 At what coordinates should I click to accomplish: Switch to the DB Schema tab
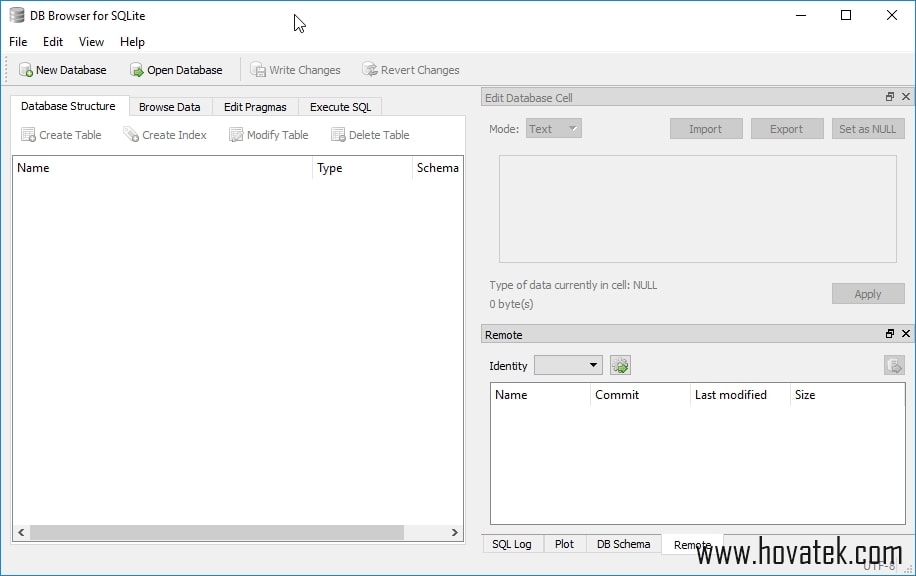(x=623, y=544)
